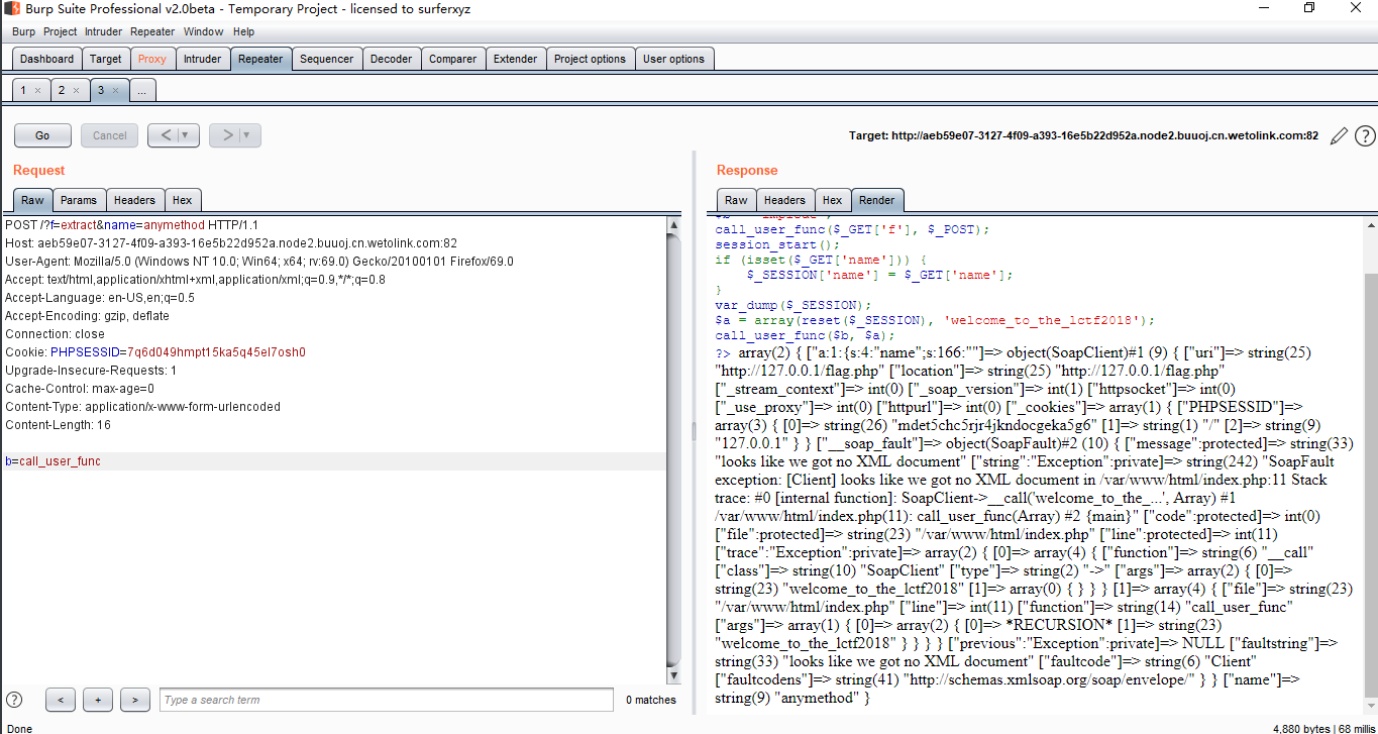Add new repeater tab via ellipsis
Viewport: 1378px width, 734px height.
coord(141,90)
